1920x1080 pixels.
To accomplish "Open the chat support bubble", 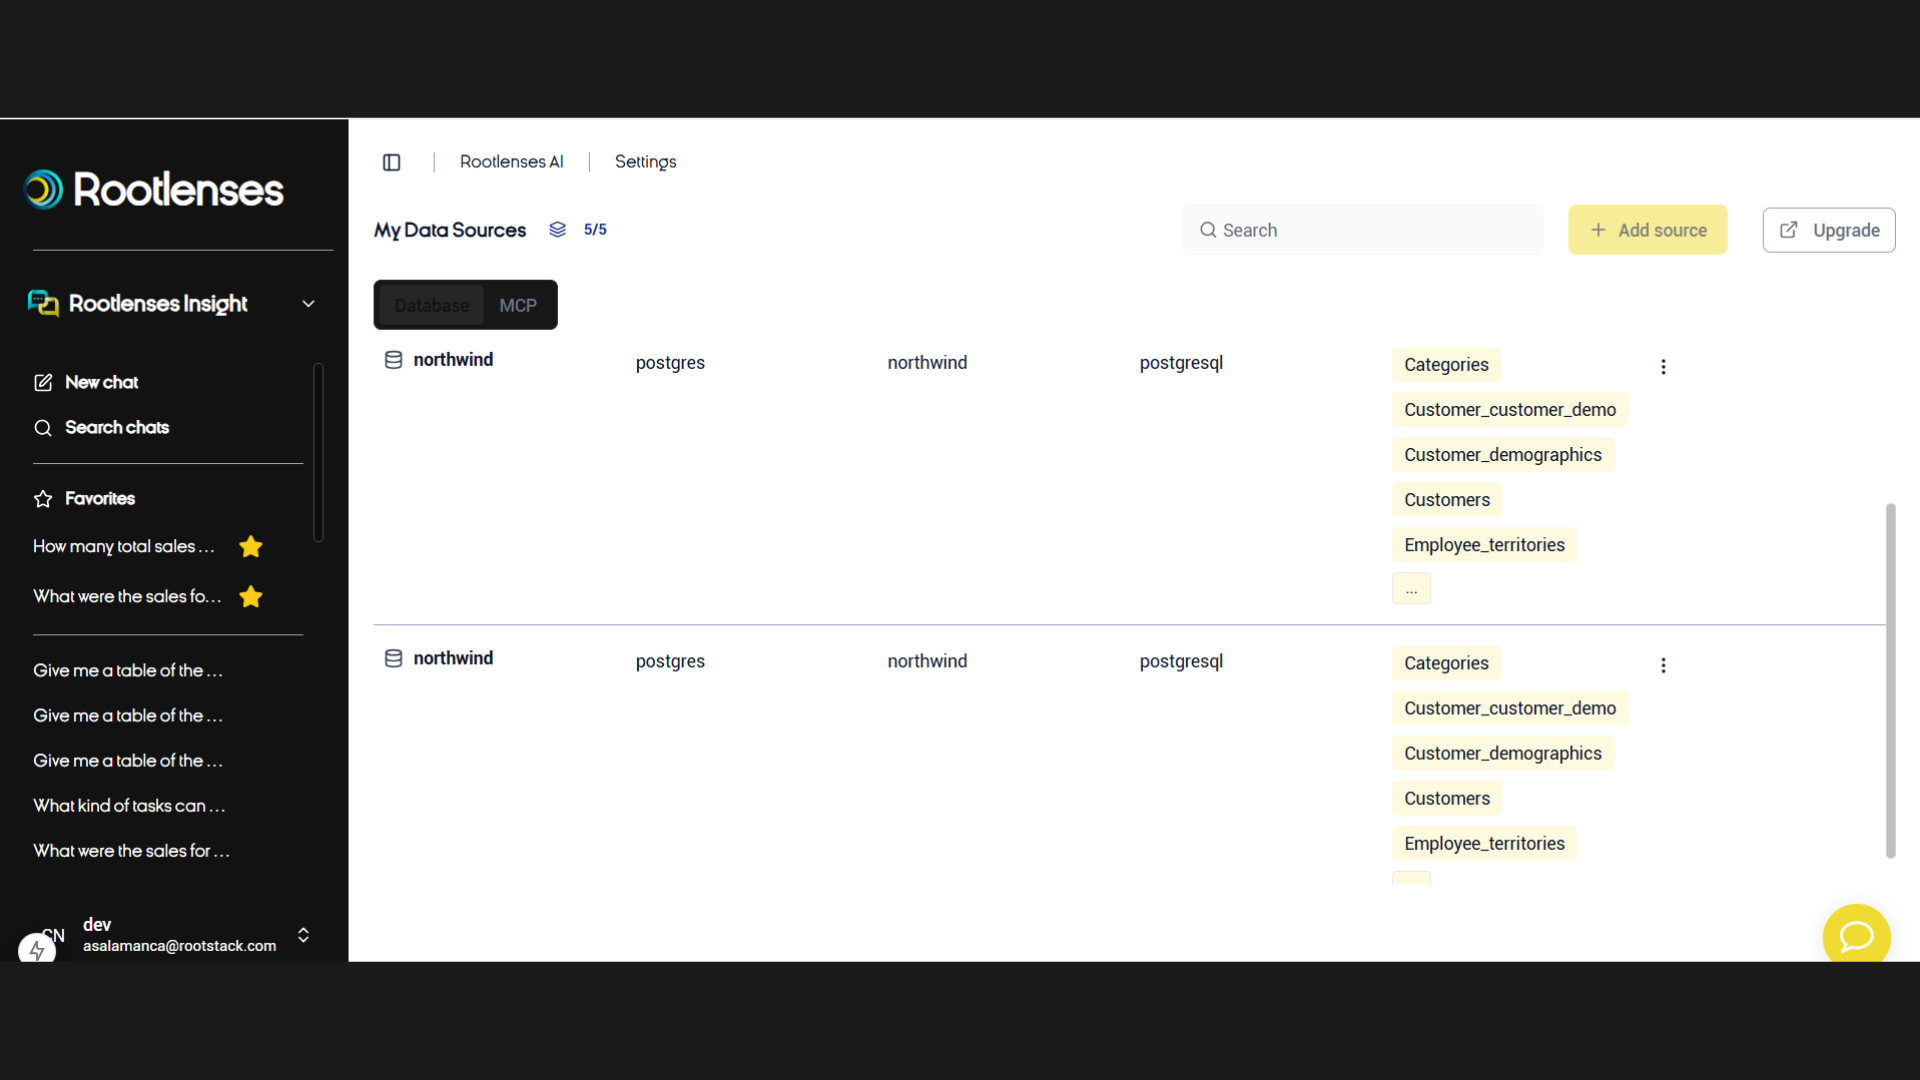I will pyautogui.click(x=1856, y=937).
